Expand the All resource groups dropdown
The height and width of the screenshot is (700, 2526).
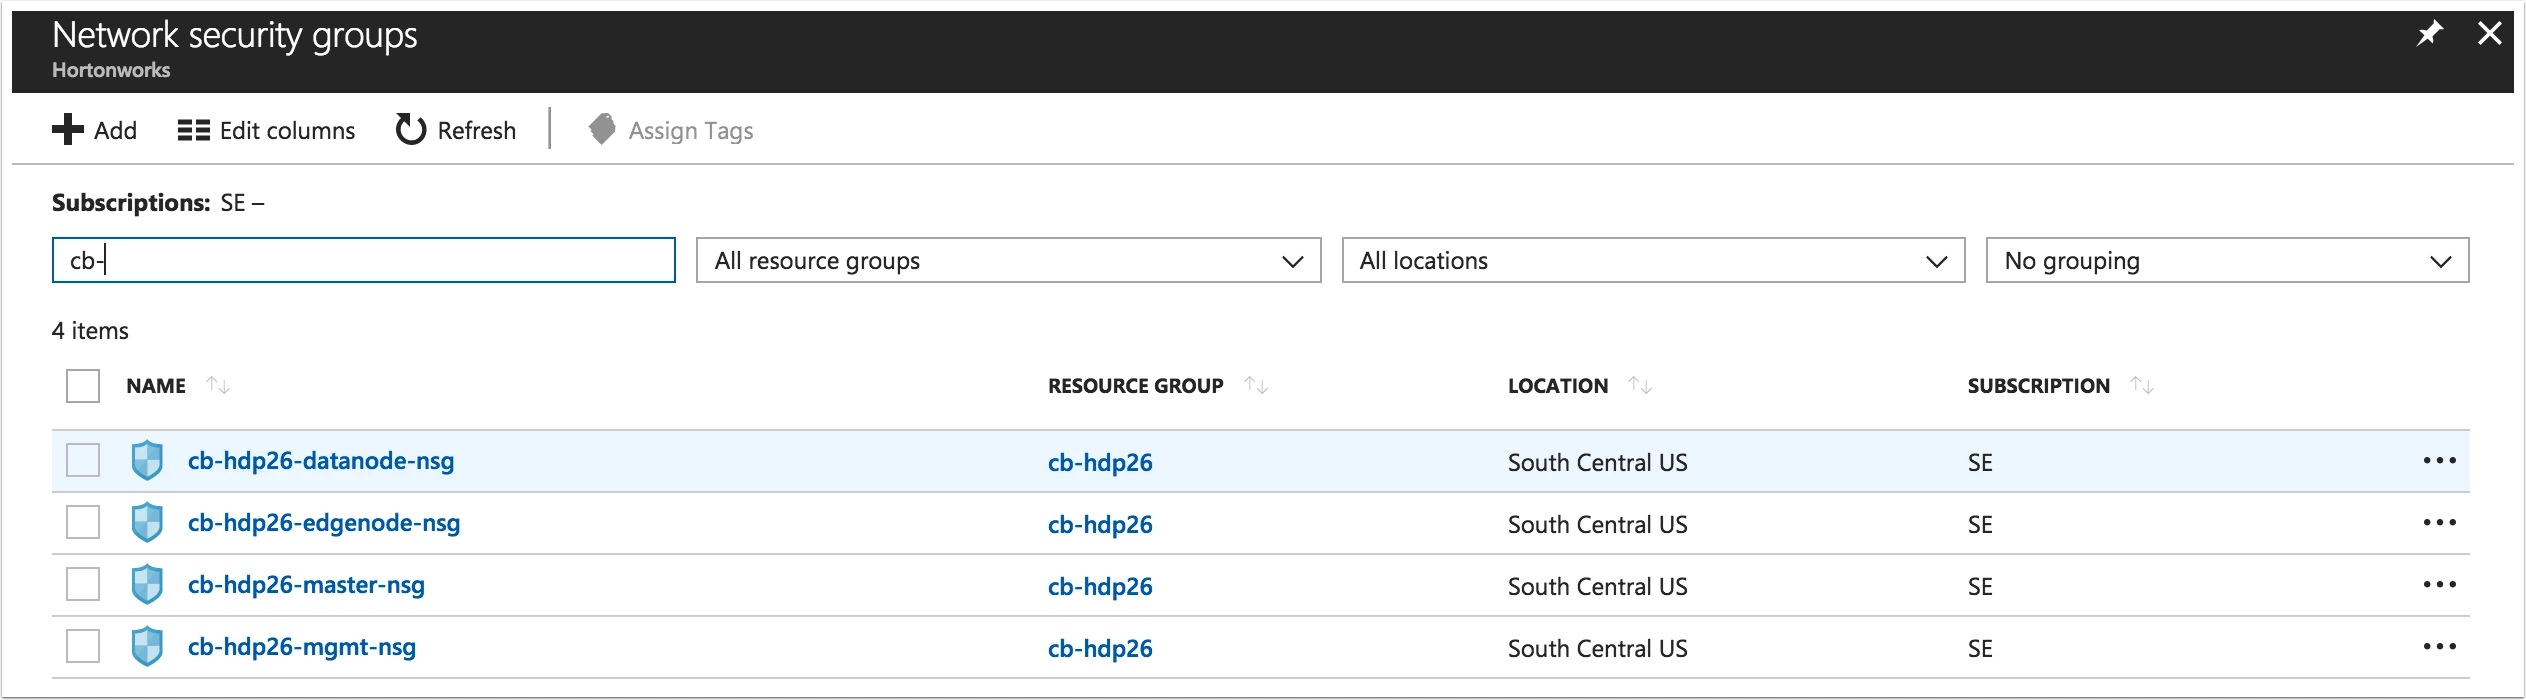point(1008,261)
